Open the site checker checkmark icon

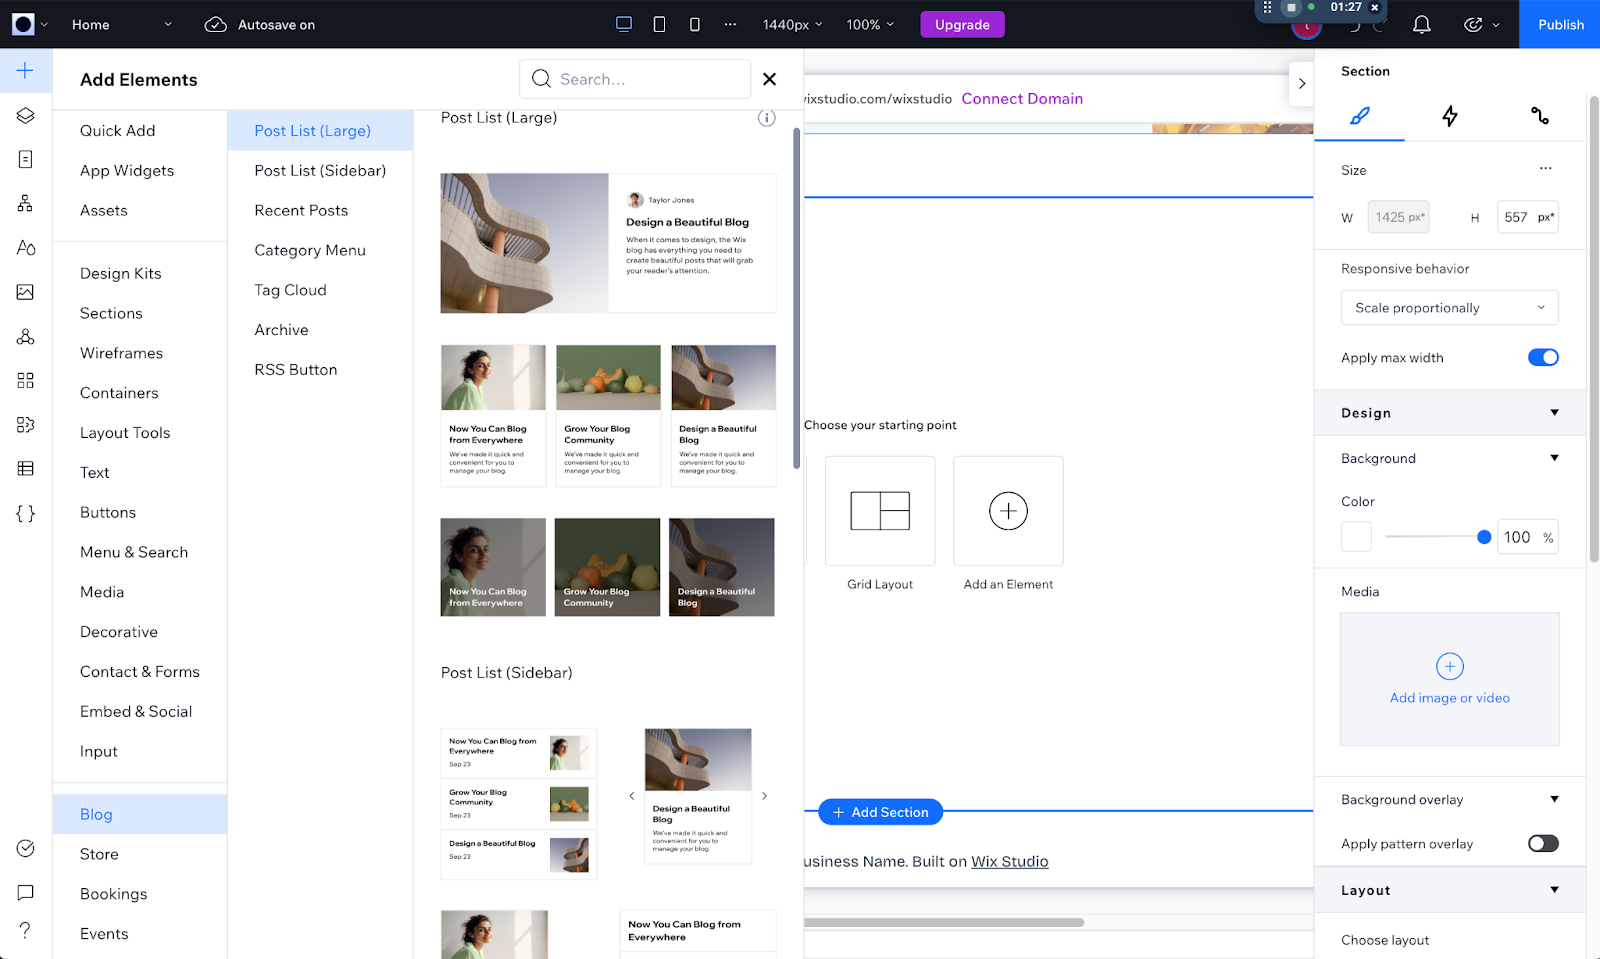click(x=25, y=848)
